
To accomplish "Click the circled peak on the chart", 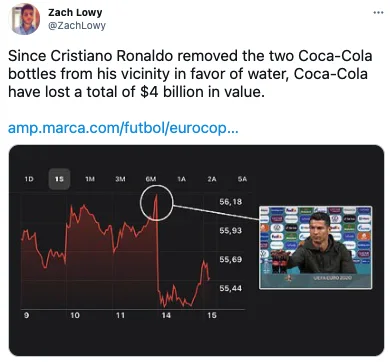I will [156, 203].
